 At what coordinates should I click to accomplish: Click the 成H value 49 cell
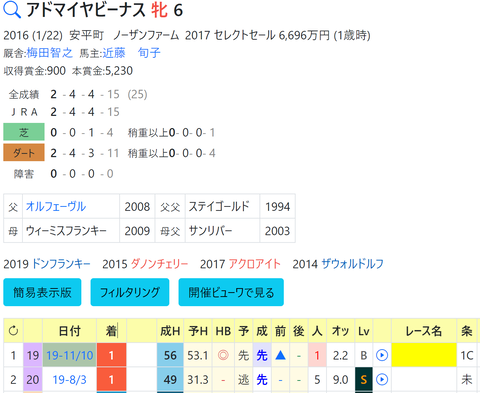170,379
